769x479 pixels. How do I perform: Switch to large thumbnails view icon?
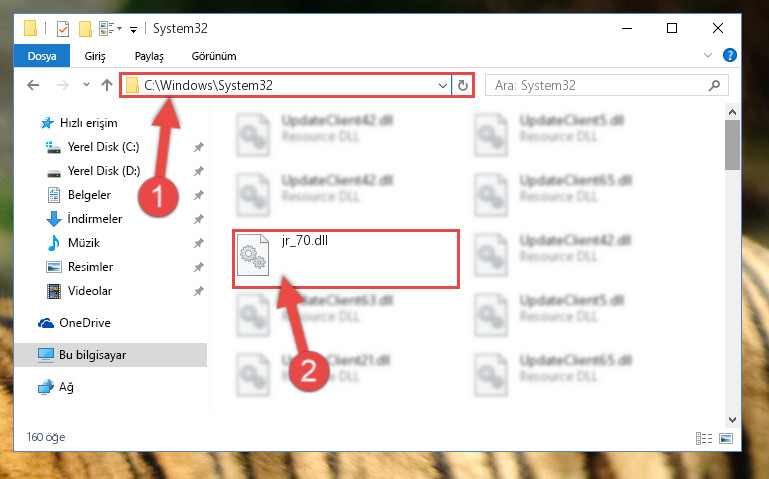726,438
